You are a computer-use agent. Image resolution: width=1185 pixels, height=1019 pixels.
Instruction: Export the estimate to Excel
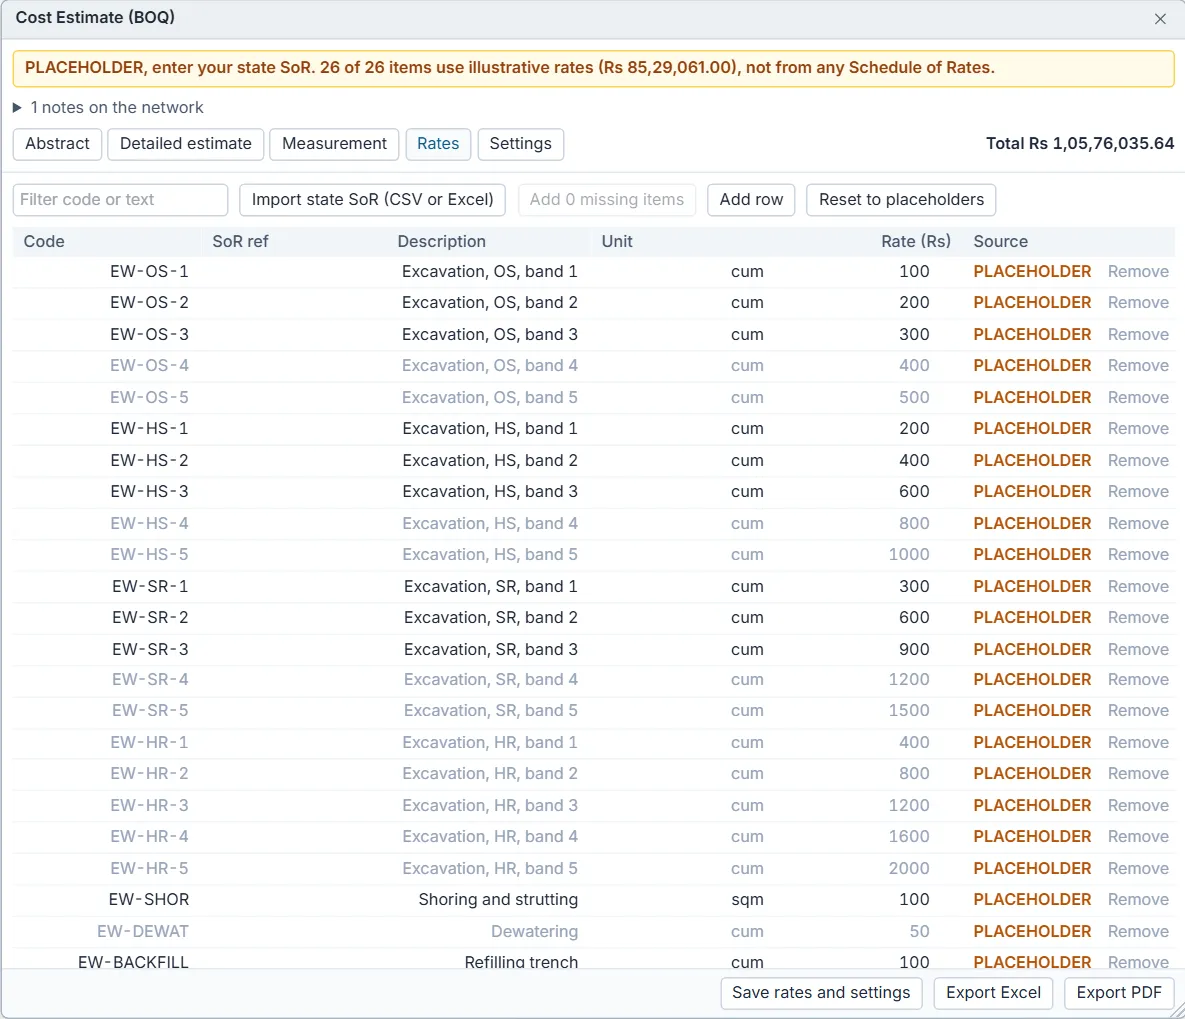993,993
